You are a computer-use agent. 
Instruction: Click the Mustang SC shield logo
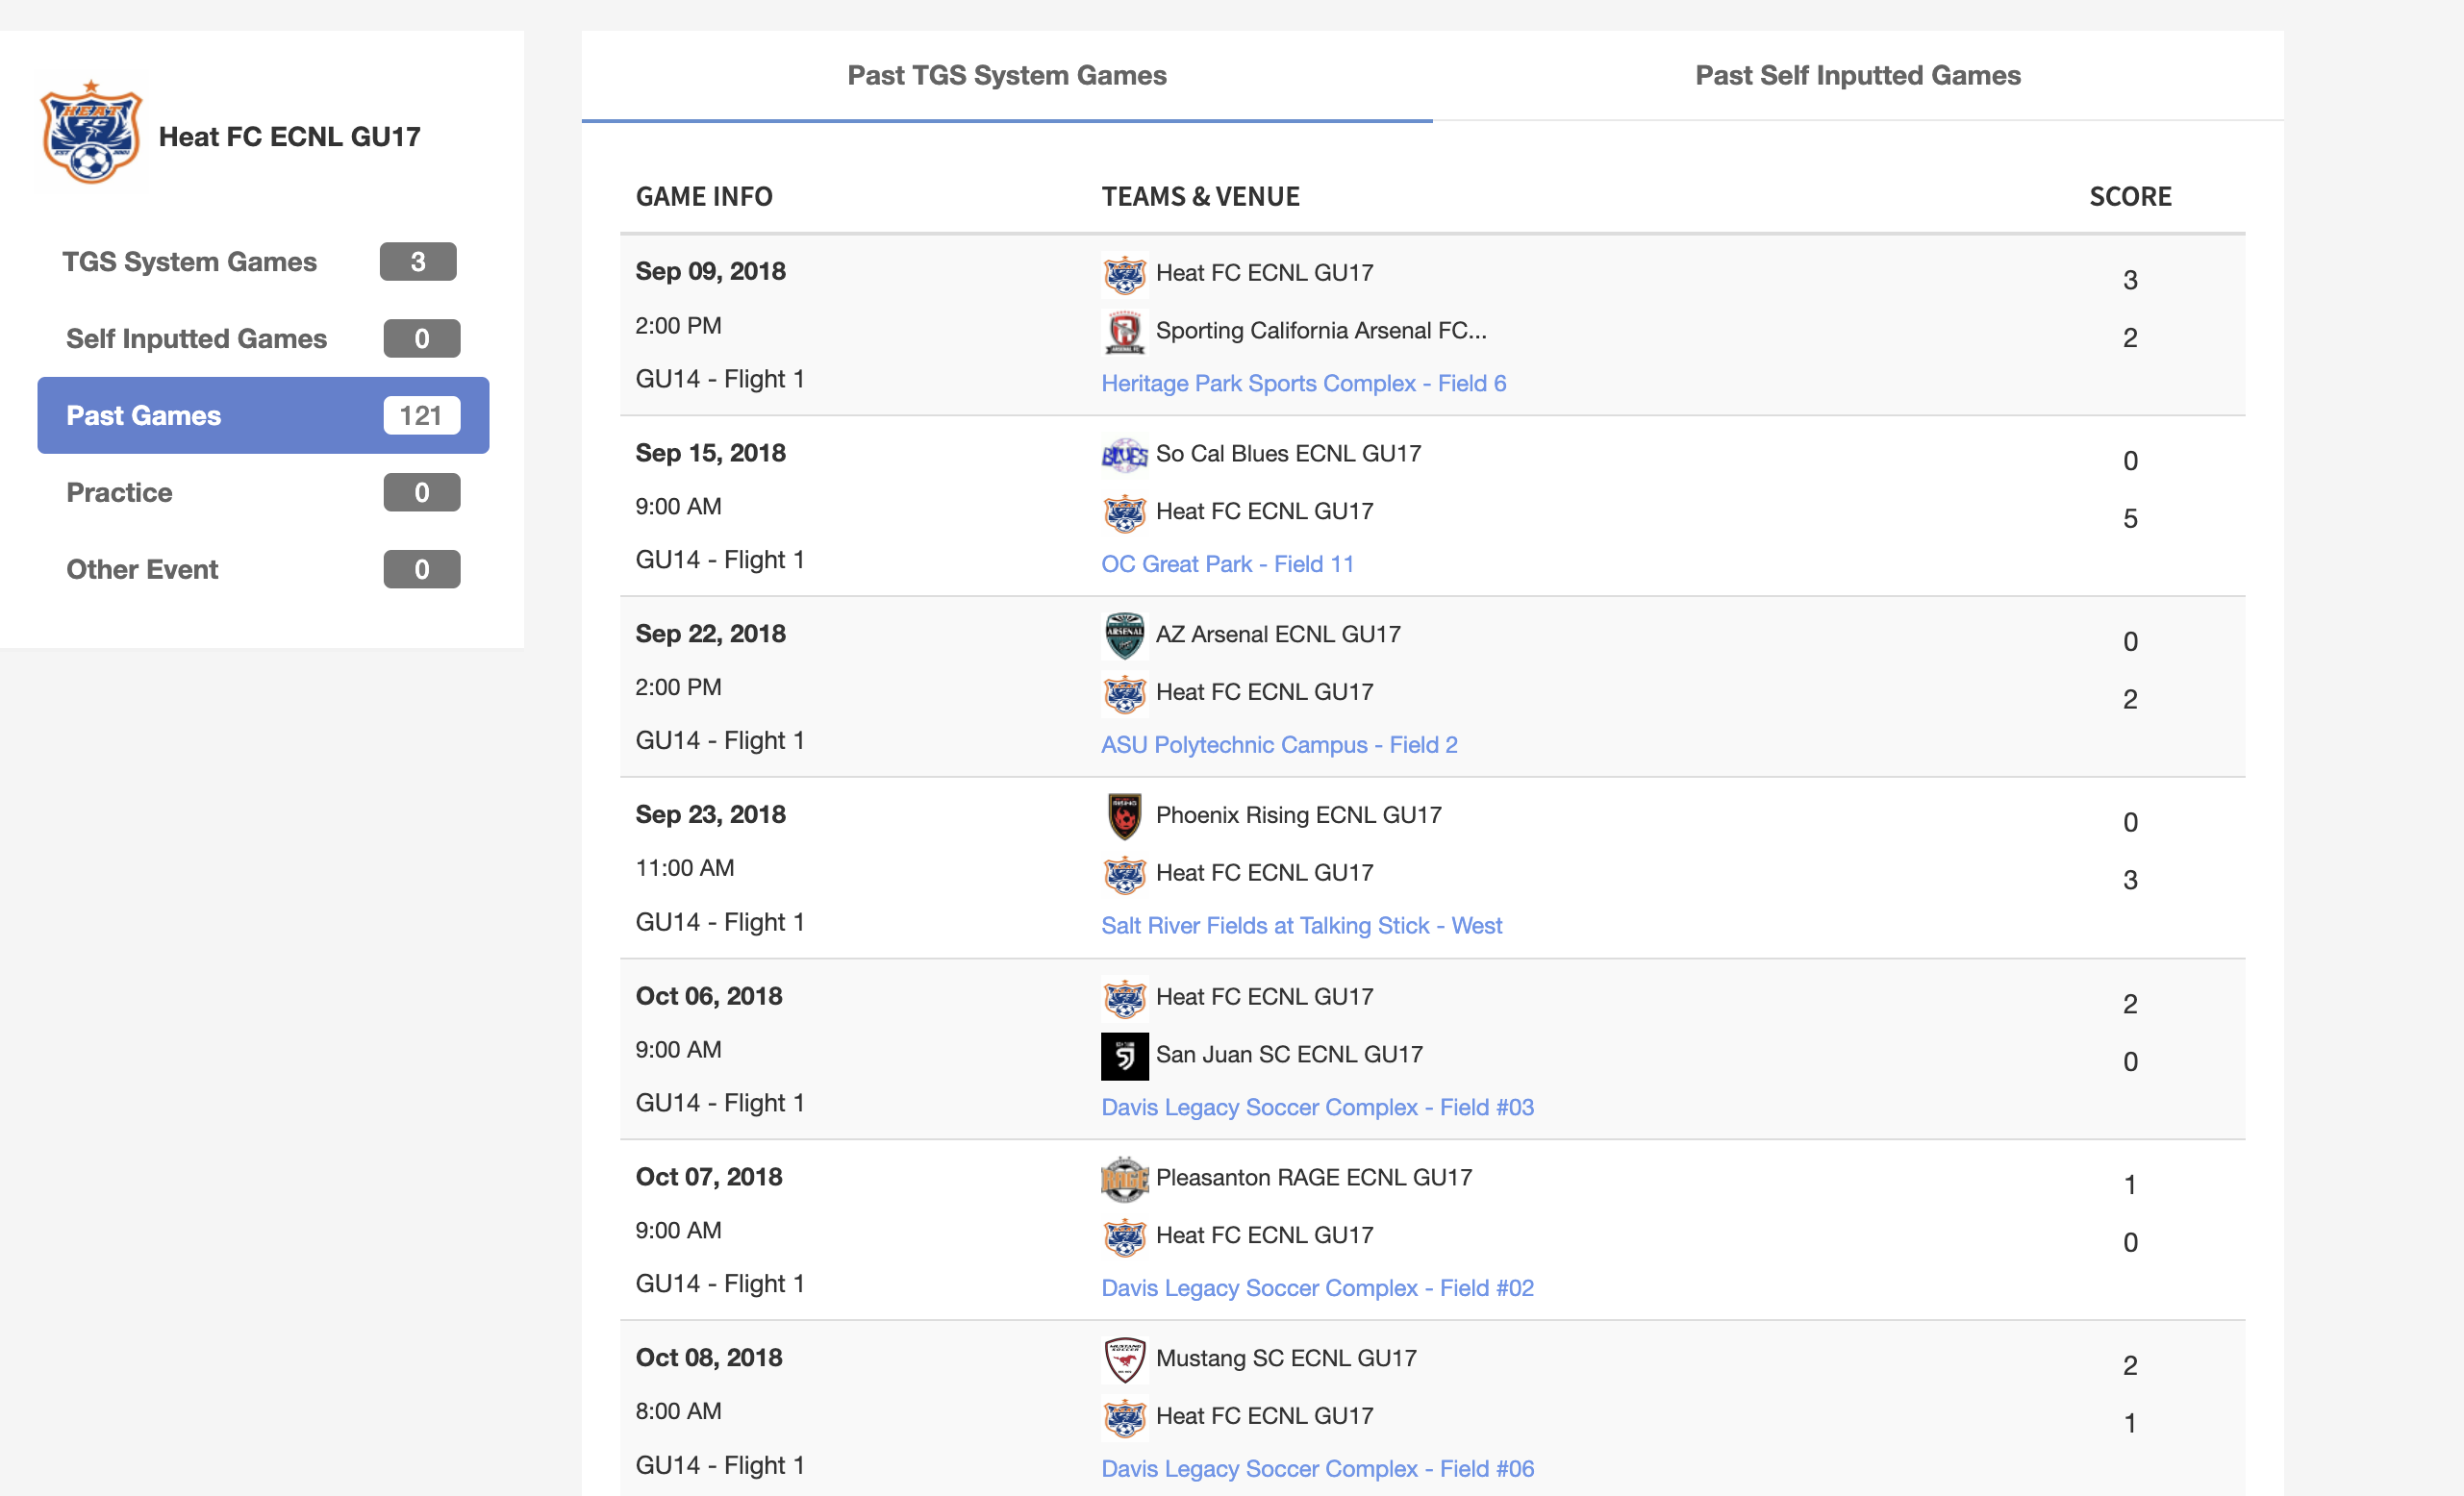(x=1124, y=1359)
